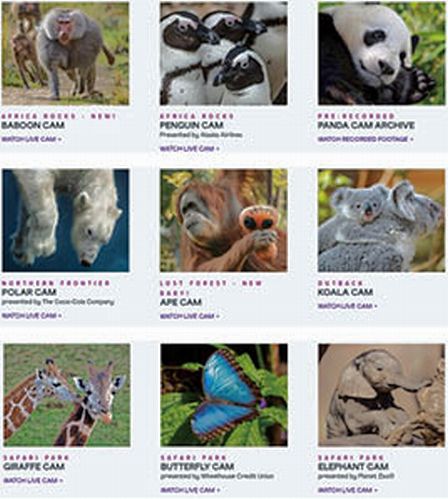Viewport: 448px width, 499px height.
Task: Click Watch Recorded Footage under Panda Cam
Action: coord(365,139)
